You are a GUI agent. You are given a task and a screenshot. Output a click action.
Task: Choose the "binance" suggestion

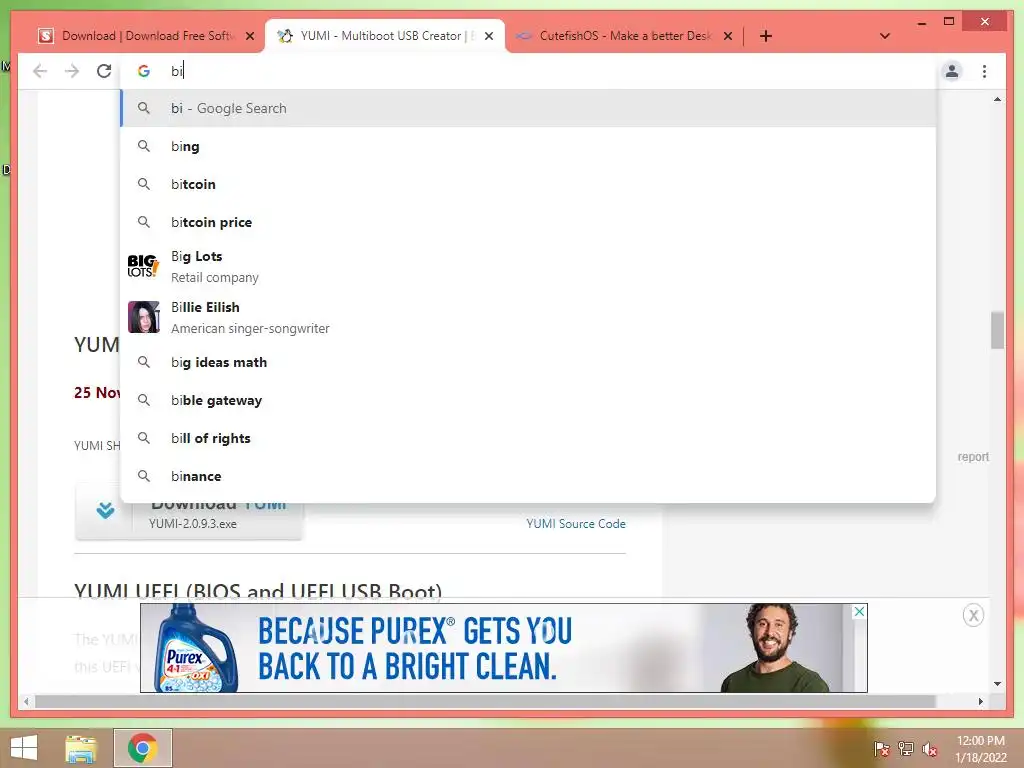pyautogui.click(x=528, y=476)
